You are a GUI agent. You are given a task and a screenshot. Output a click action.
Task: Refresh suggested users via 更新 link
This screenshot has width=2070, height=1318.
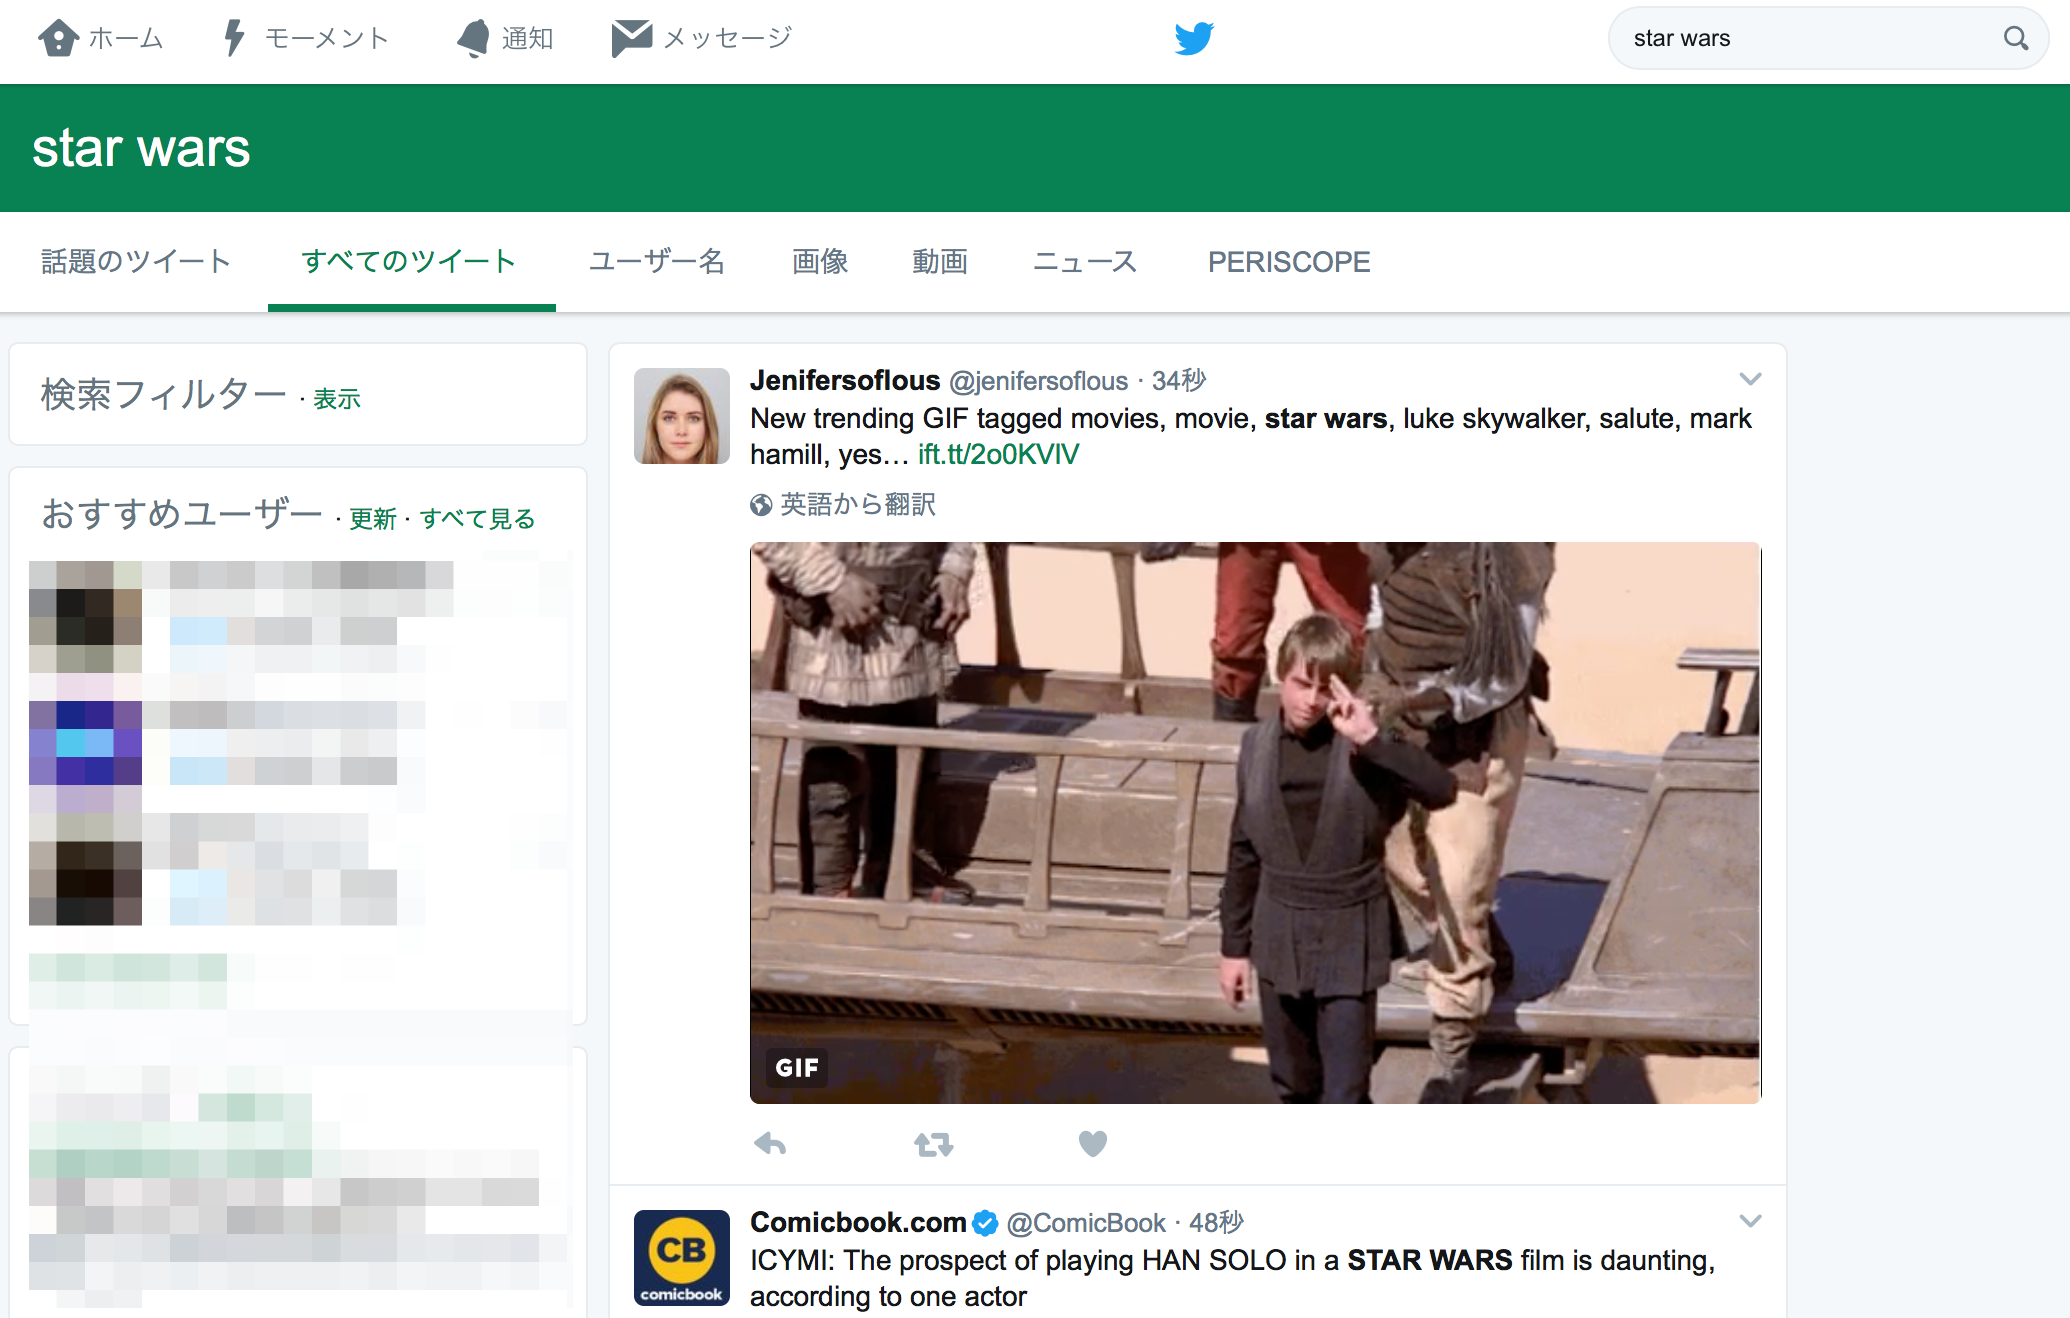click(x=373, y=519)
